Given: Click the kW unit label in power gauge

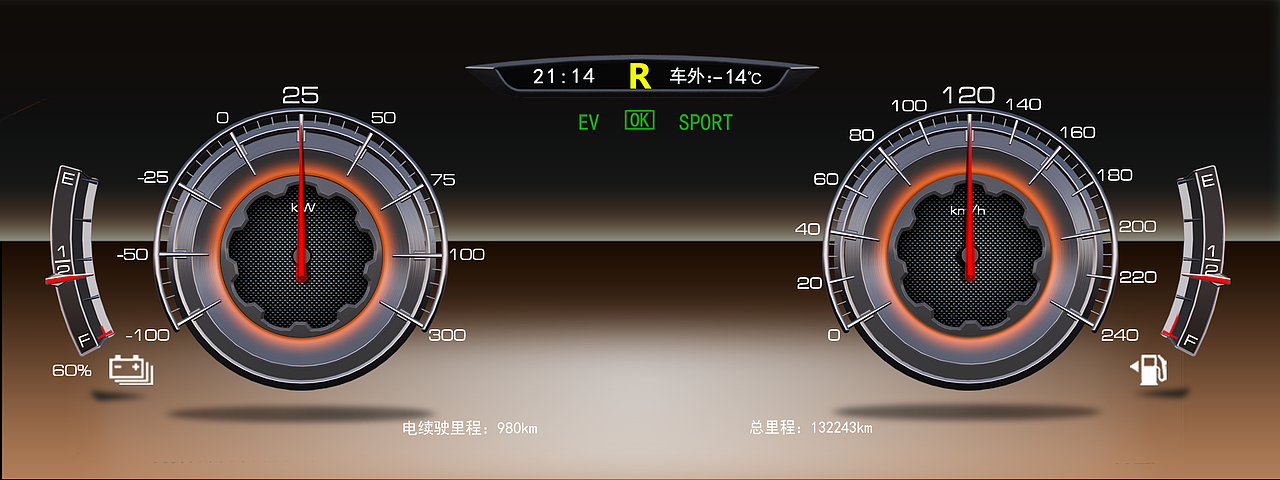Looking at the screenshot, I should [303, 208].
